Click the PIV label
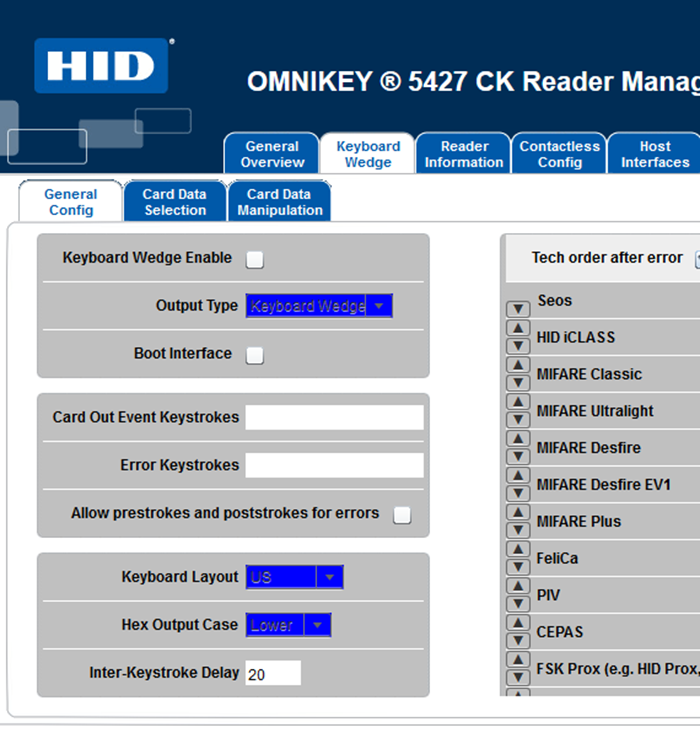The image size is (700, 733). point(548,595)
